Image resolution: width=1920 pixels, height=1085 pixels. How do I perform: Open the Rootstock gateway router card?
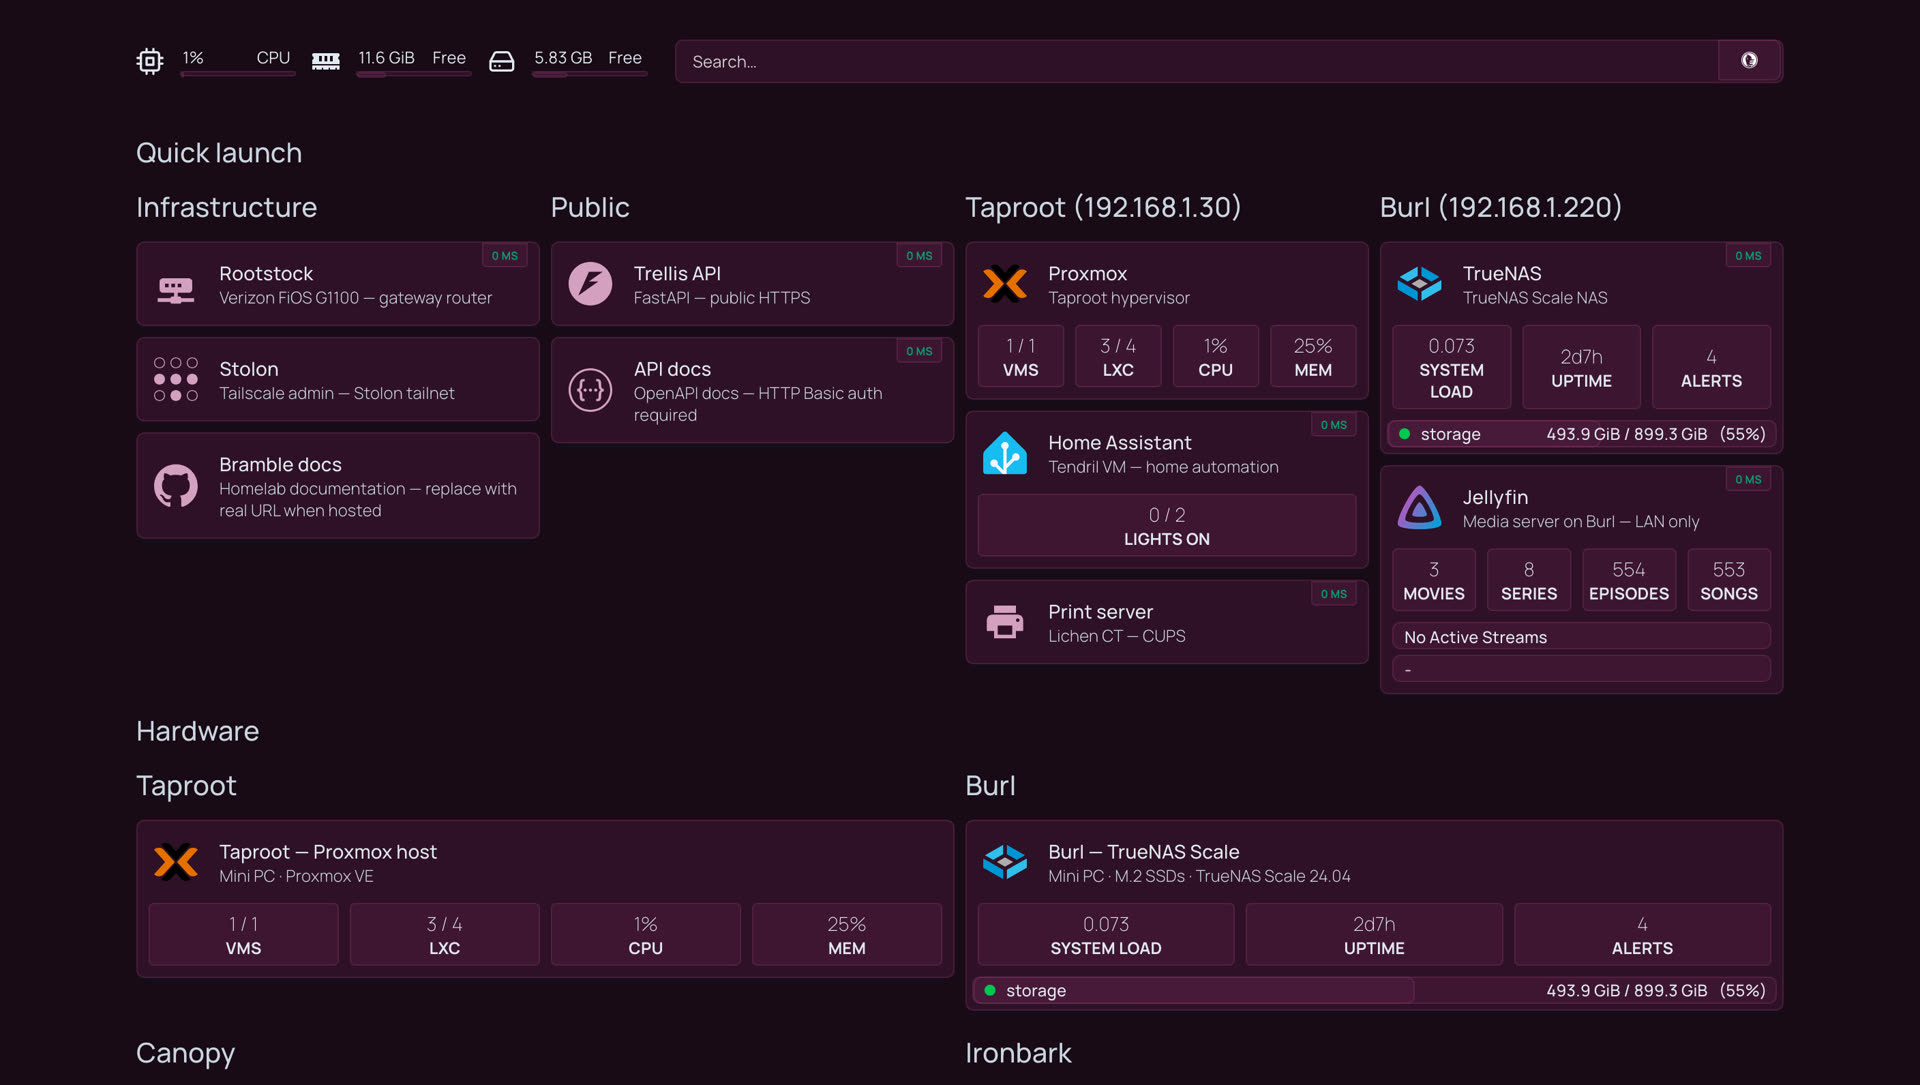(x=338, y=284)
